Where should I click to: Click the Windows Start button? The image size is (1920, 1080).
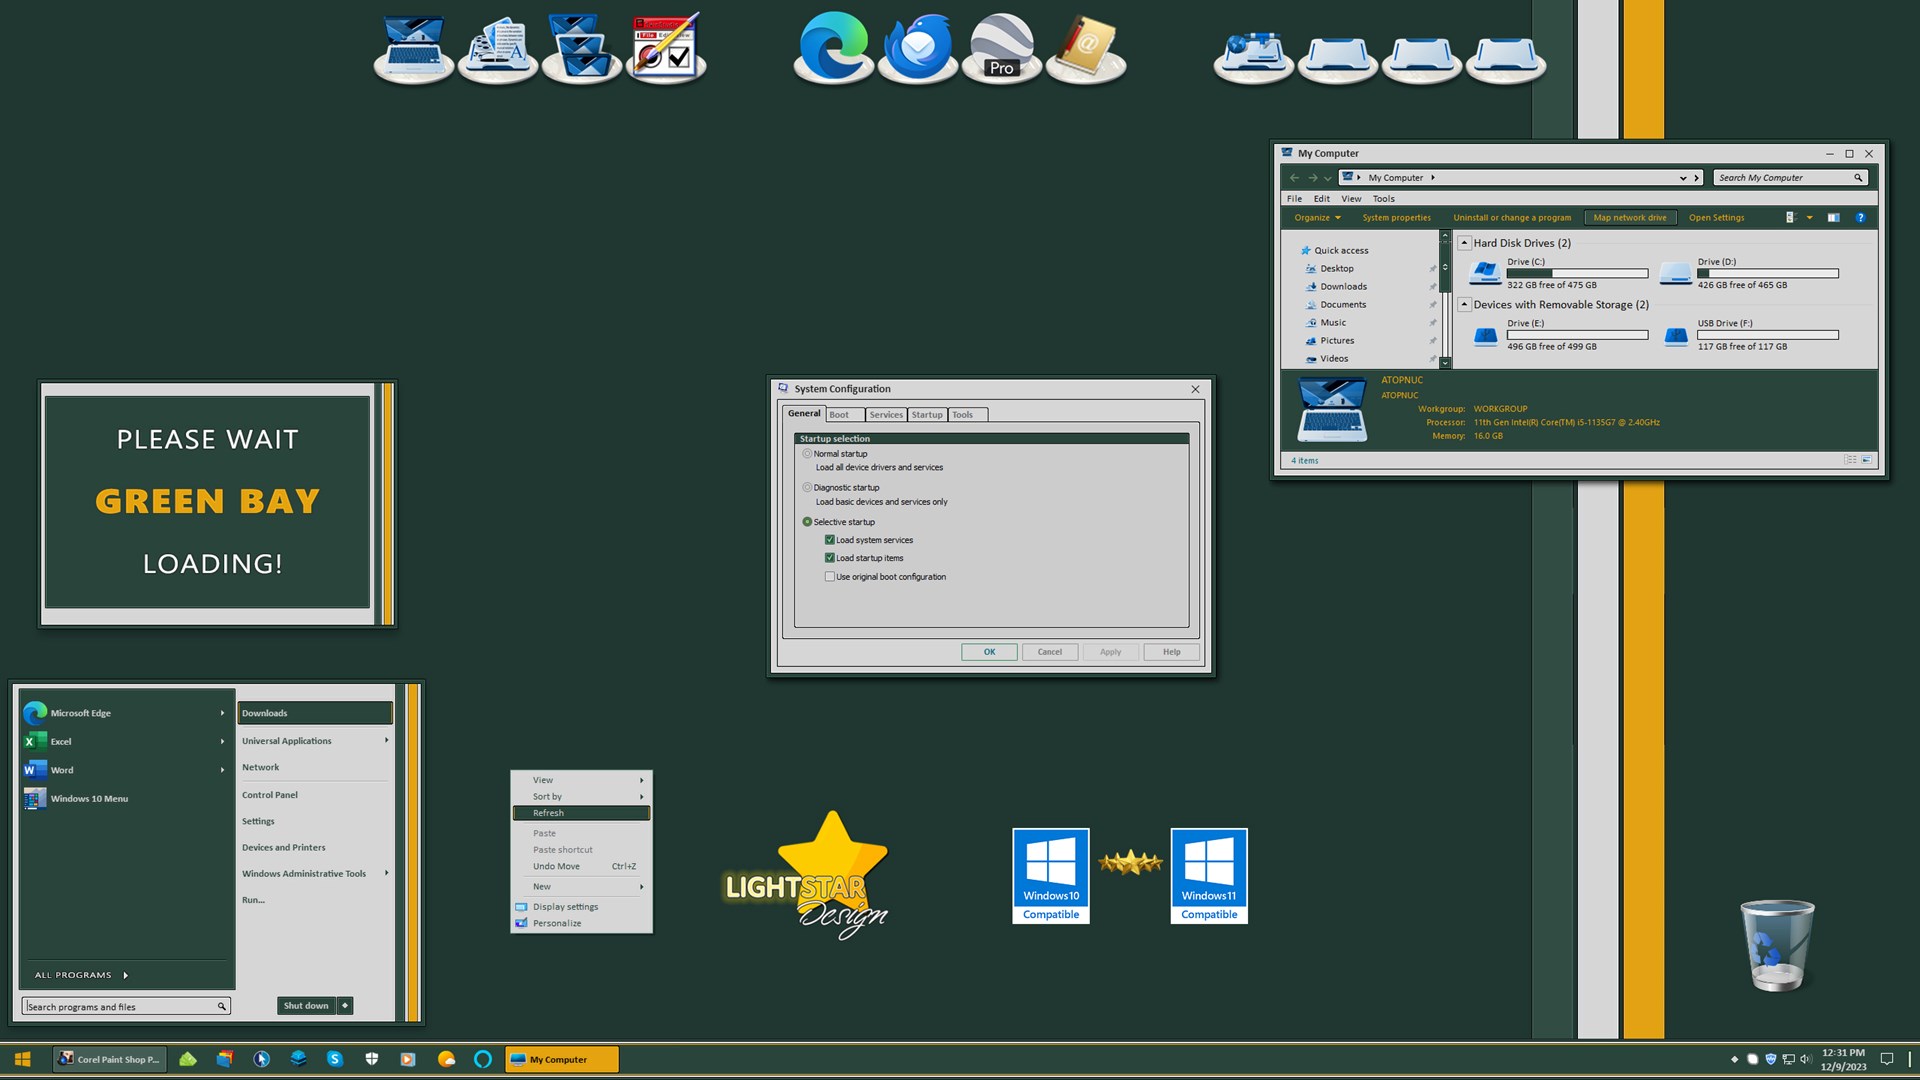(x=22, y=1059)
